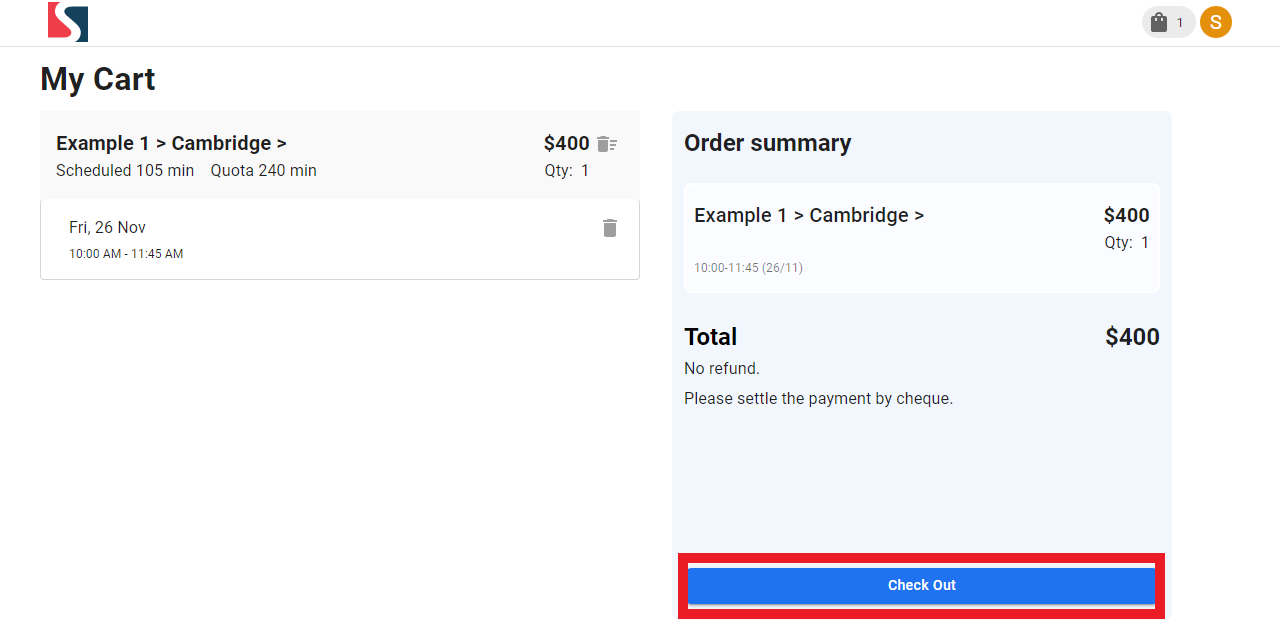Screen dimensions: 1280x644
Task: Delete the Fri, 26 Nov time slot
Action: (x=610, y=228)
